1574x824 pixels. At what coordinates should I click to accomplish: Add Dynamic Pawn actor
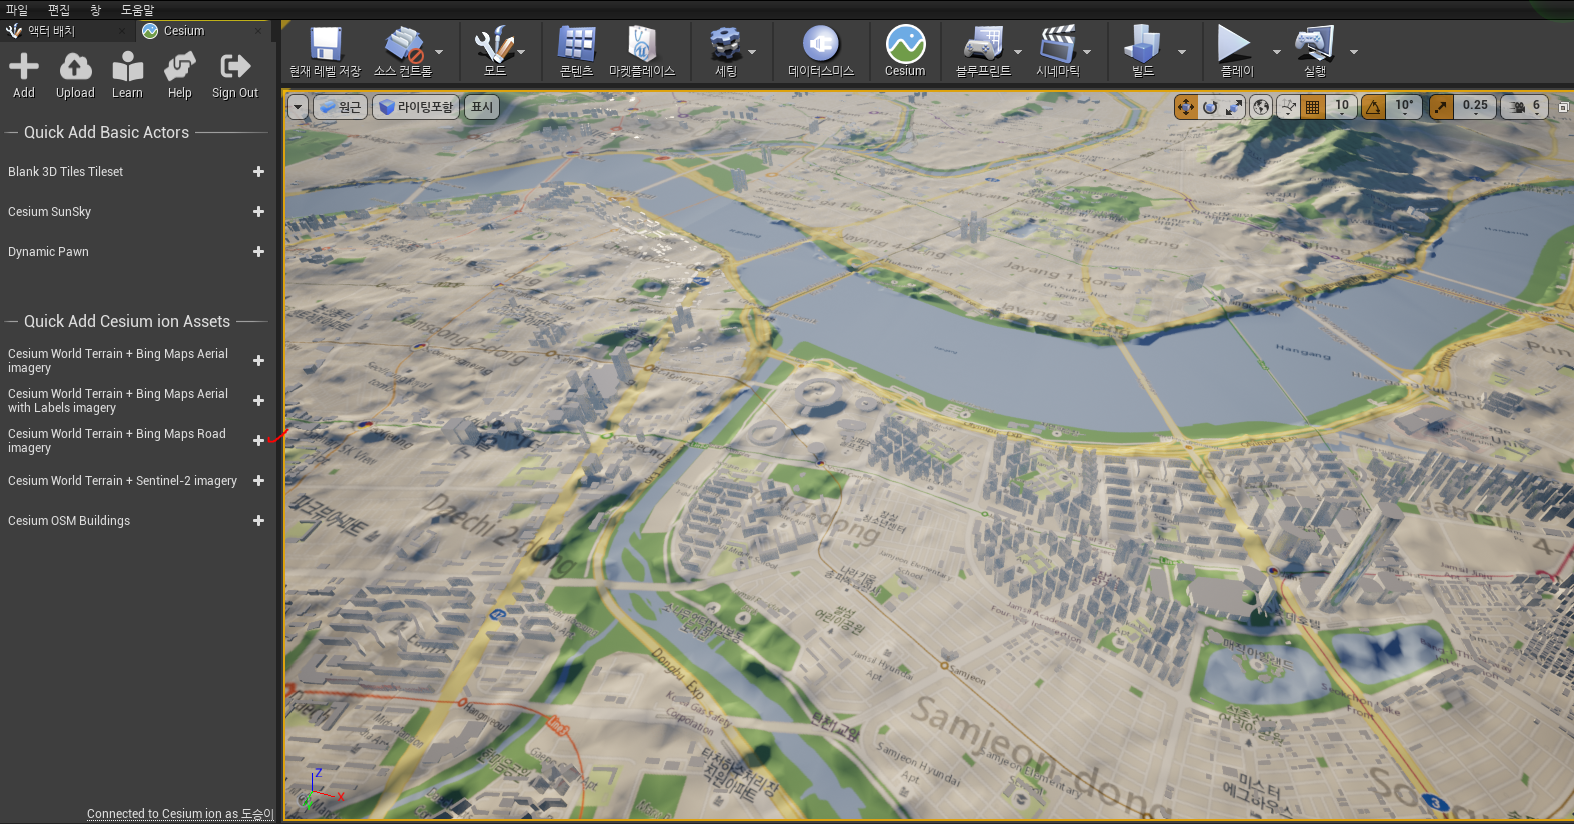tap(258, 252)
